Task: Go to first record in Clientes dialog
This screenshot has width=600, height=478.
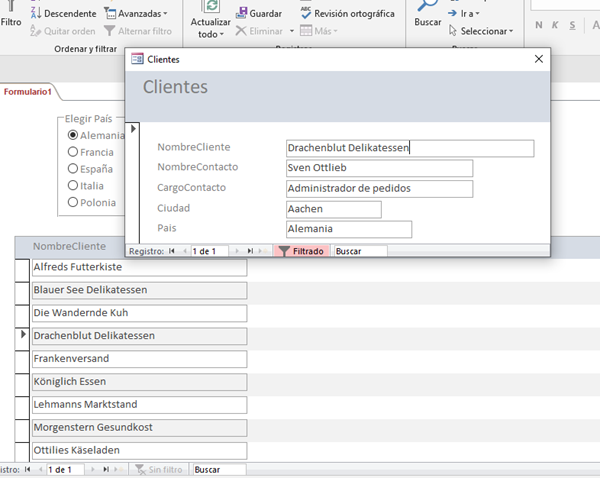Action: (x=172, y=251)
